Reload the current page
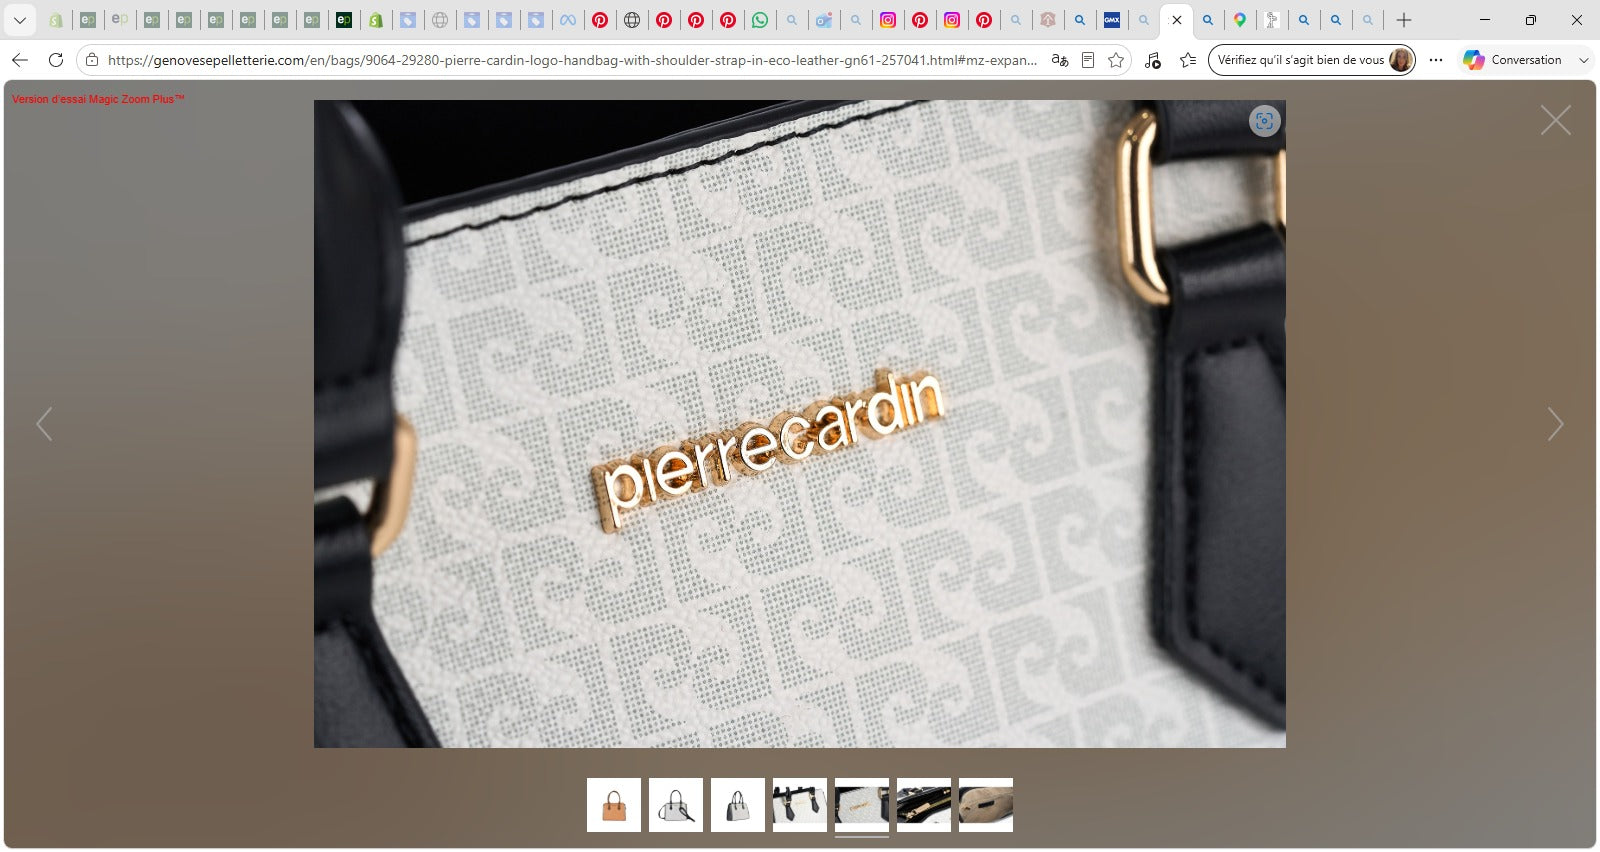 pos(56,60)
